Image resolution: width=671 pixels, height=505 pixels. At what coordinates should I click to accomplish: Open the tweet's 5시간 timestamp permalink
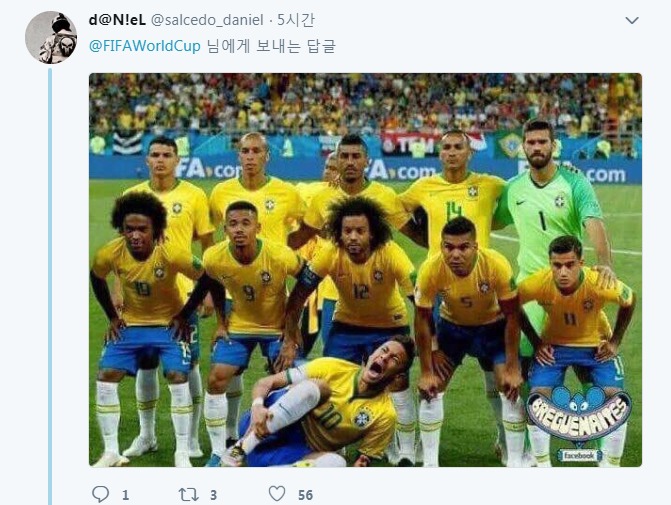pyautogui.click(x=296, y=20)
